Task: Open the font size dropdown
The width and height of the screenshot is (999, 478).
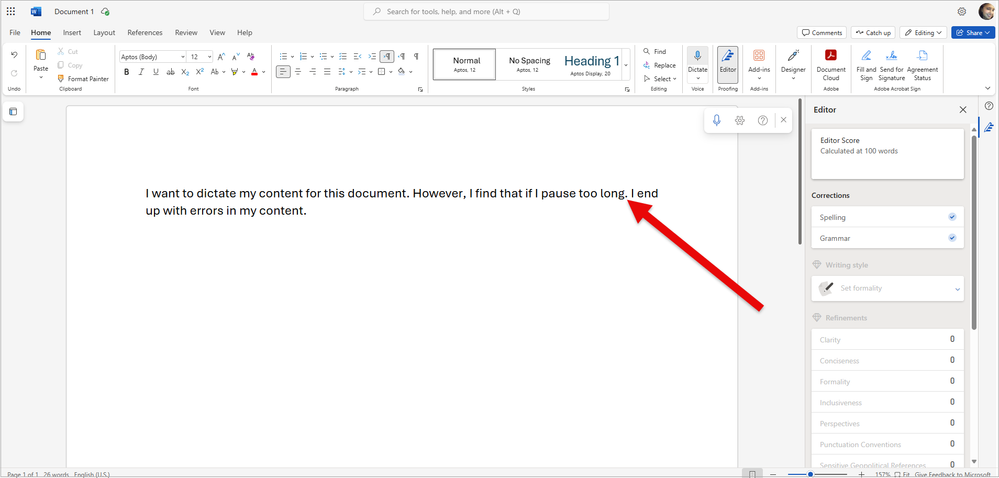Action: (x=210, y=57)
